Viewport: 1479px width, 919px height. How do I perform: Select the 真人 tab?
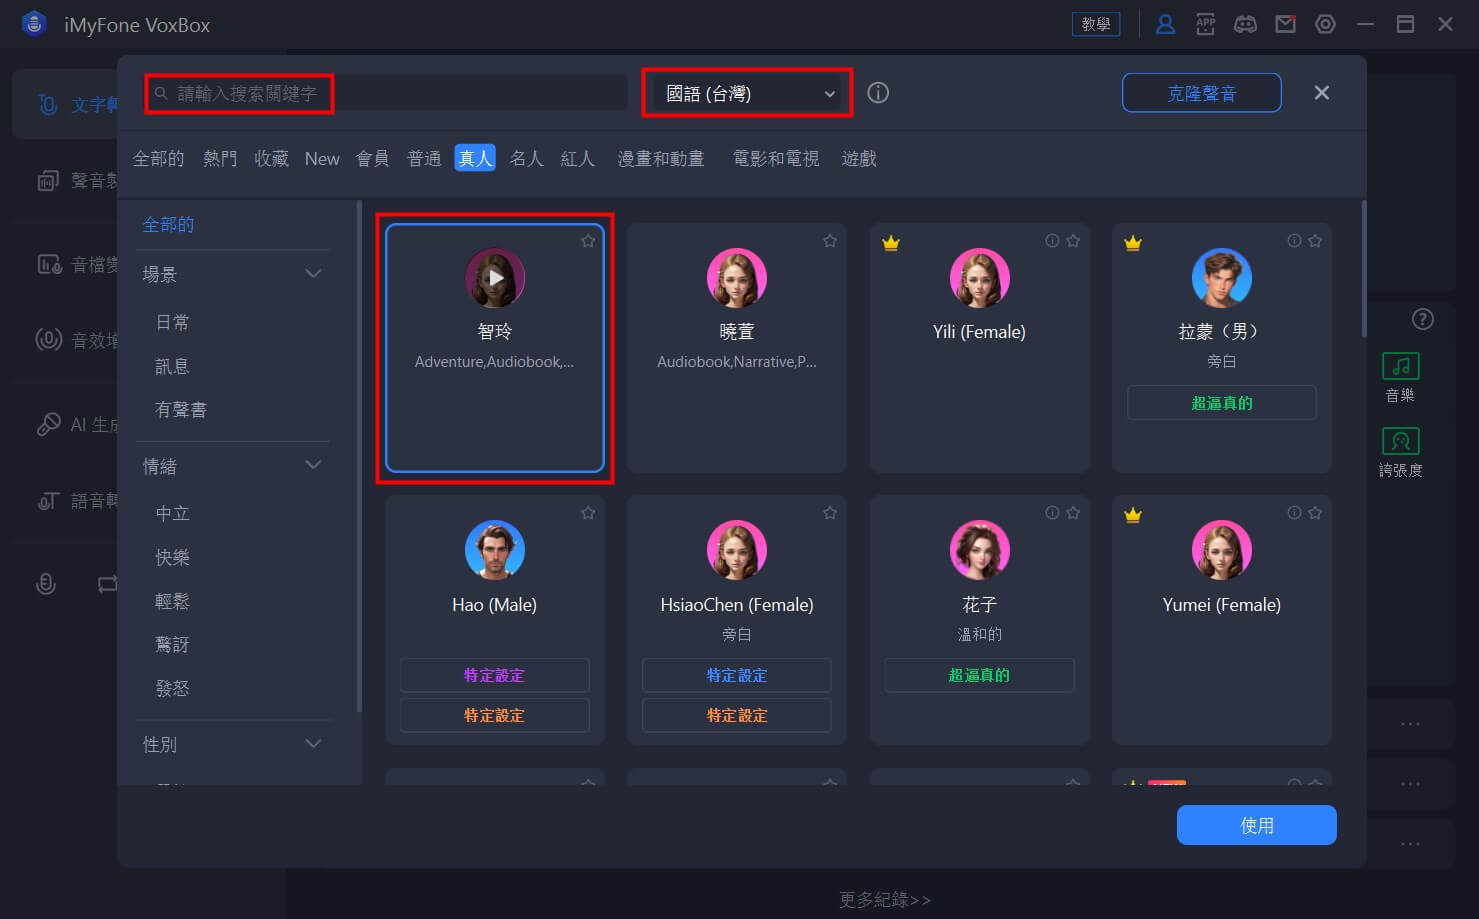click(x=475, y=158)
